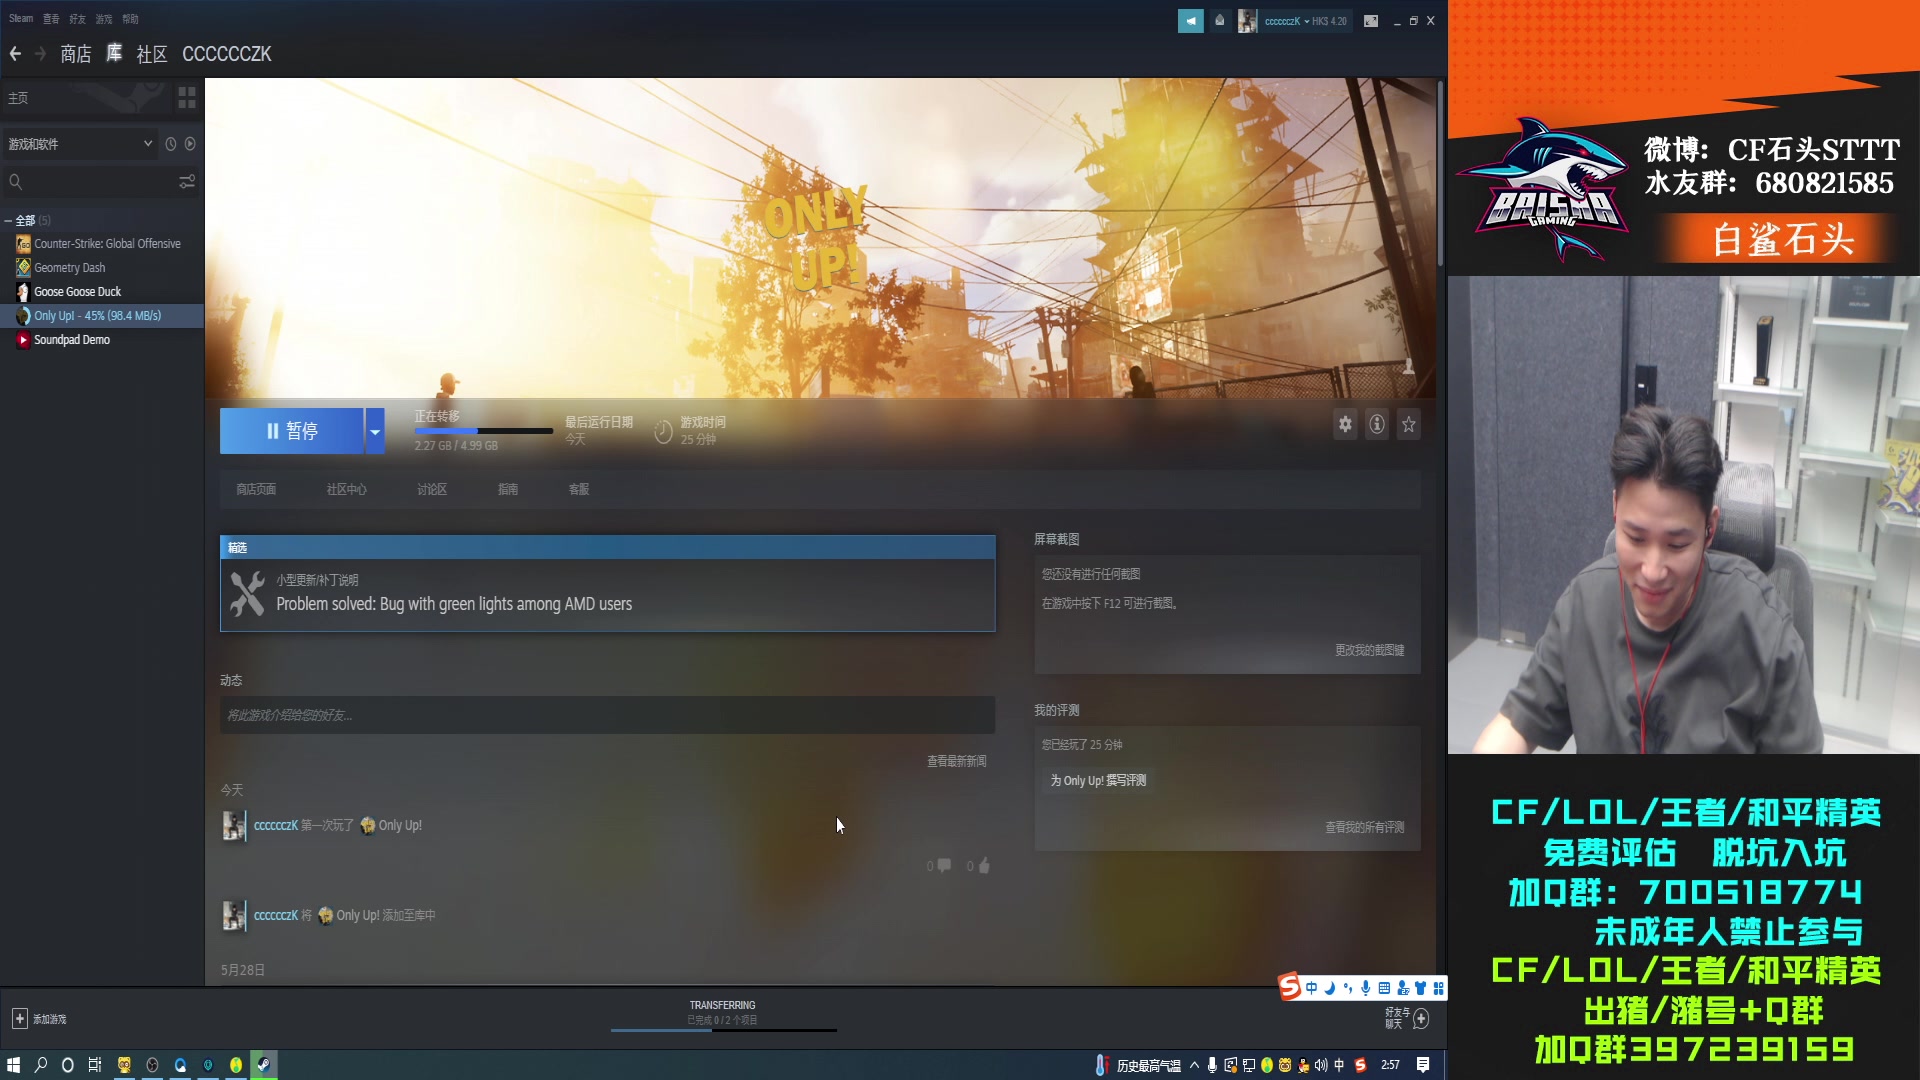Go to the 社区 tab
Image resolution: width=1920 pixels, height=1080 pixels.
pos(152,54)
